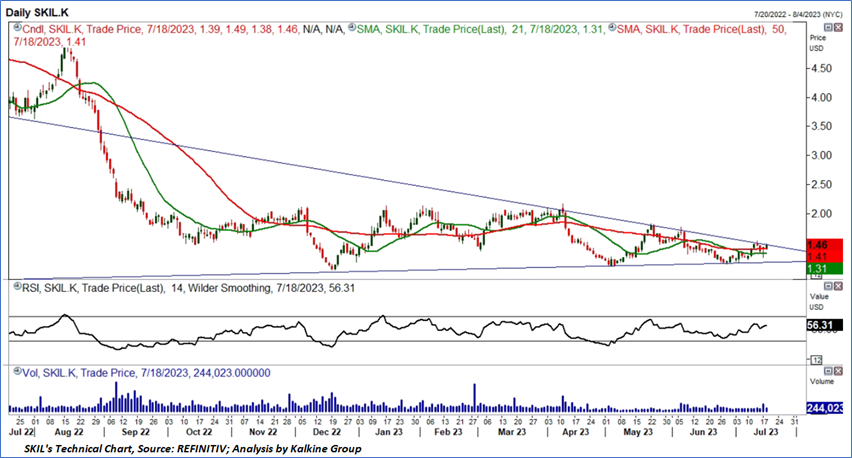The image size is (852, 458).
Task: Click the Mar 23 month label
Action: (512, 432)
